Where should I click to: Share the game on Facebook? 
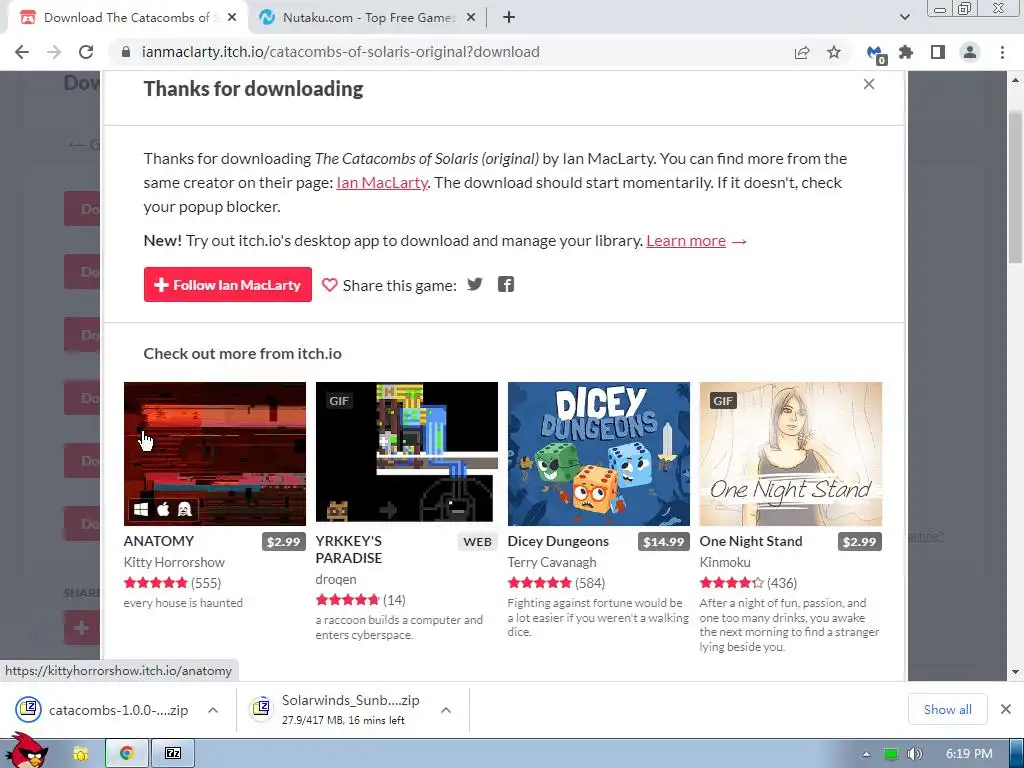[x=505, y=284]
